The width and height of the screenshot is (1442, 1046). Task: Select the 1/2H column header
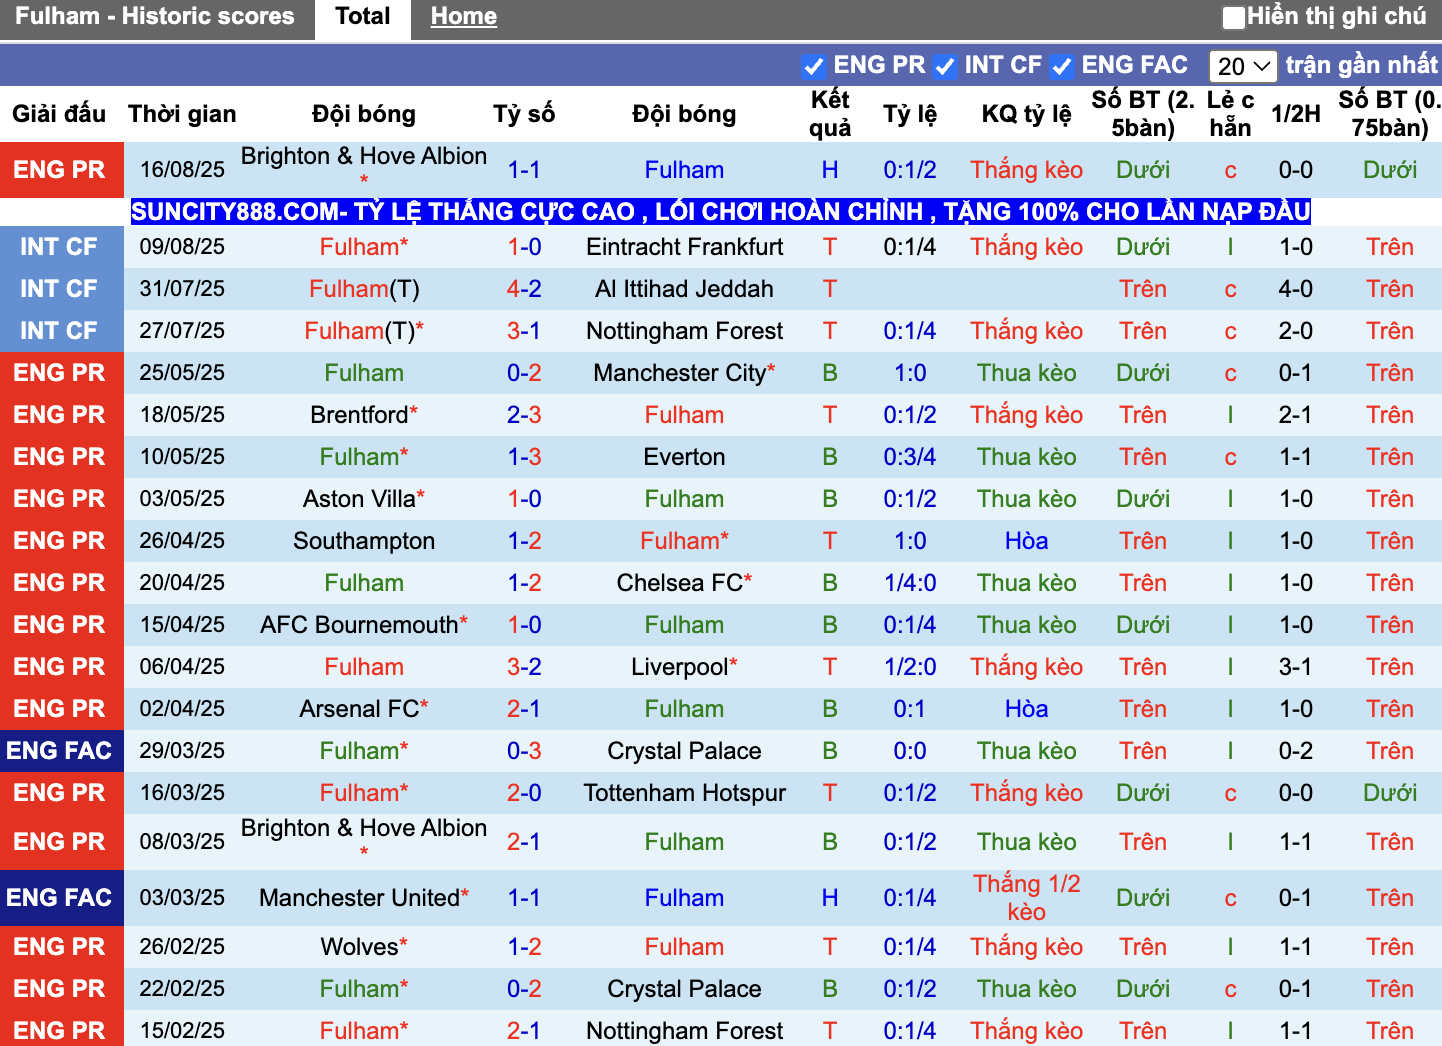pos(1296,114)
